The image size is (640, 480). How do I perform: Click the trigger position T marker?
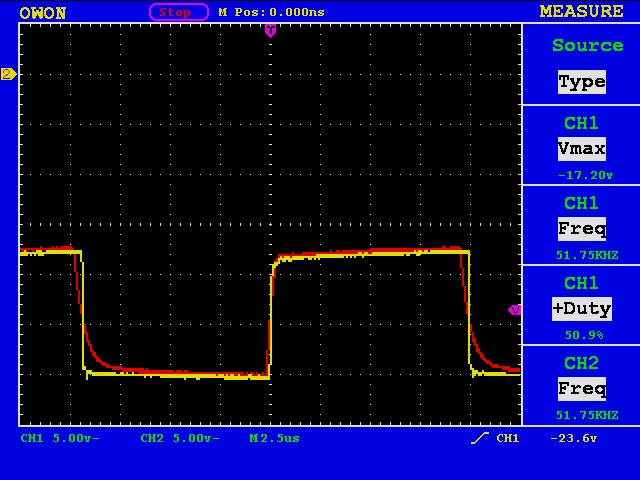(x=270, y=31)
